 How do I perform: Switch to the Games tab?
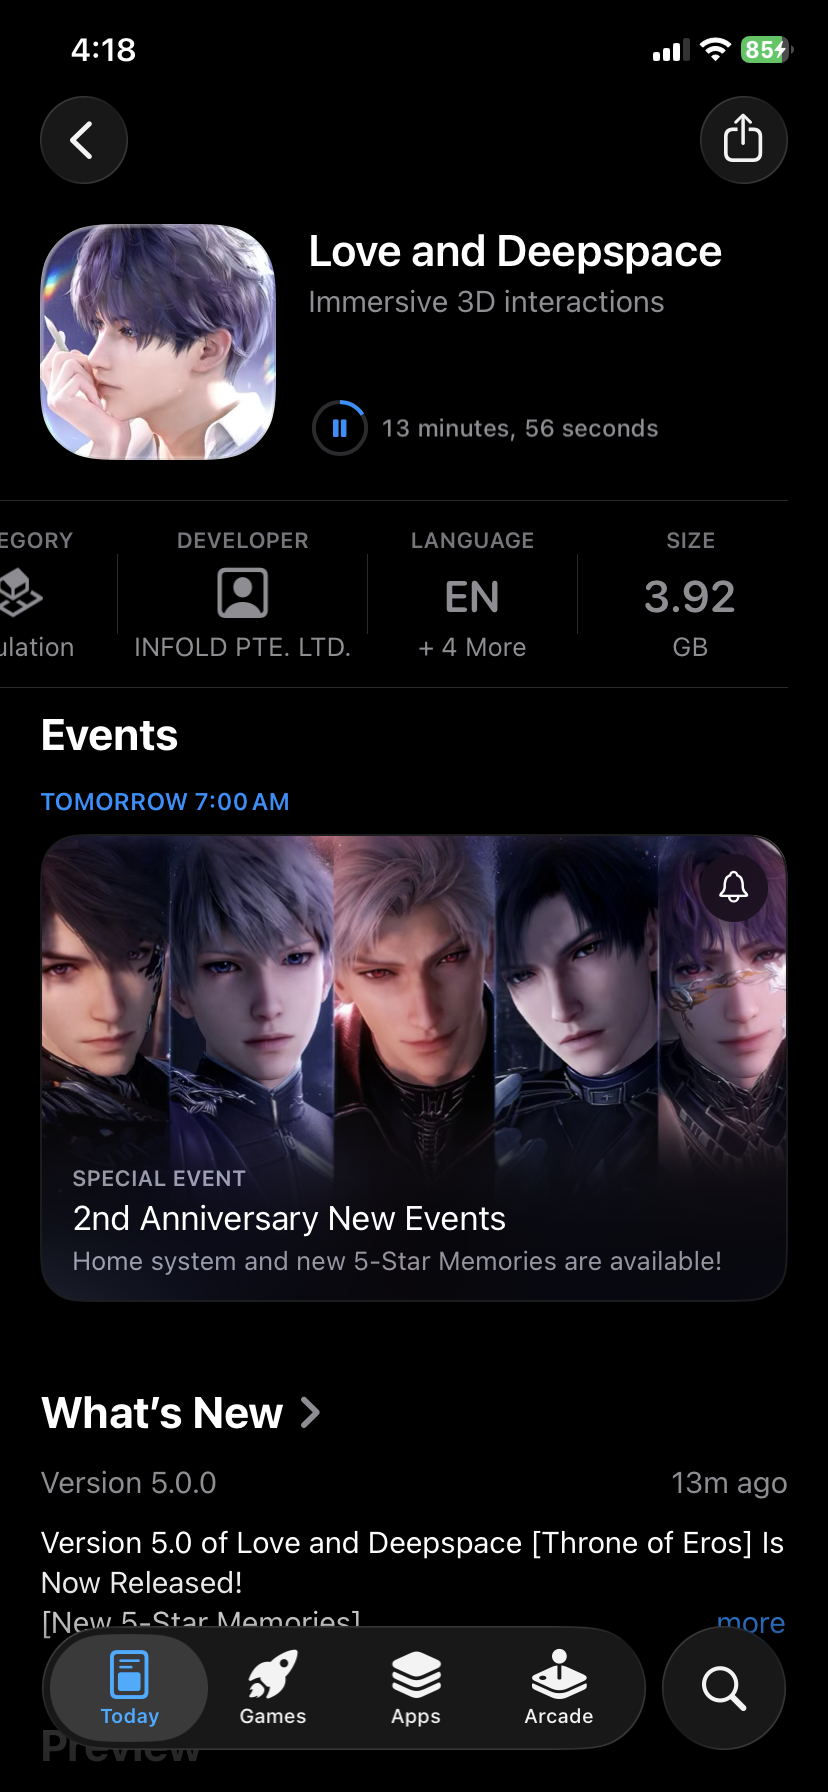[273, 1688]
